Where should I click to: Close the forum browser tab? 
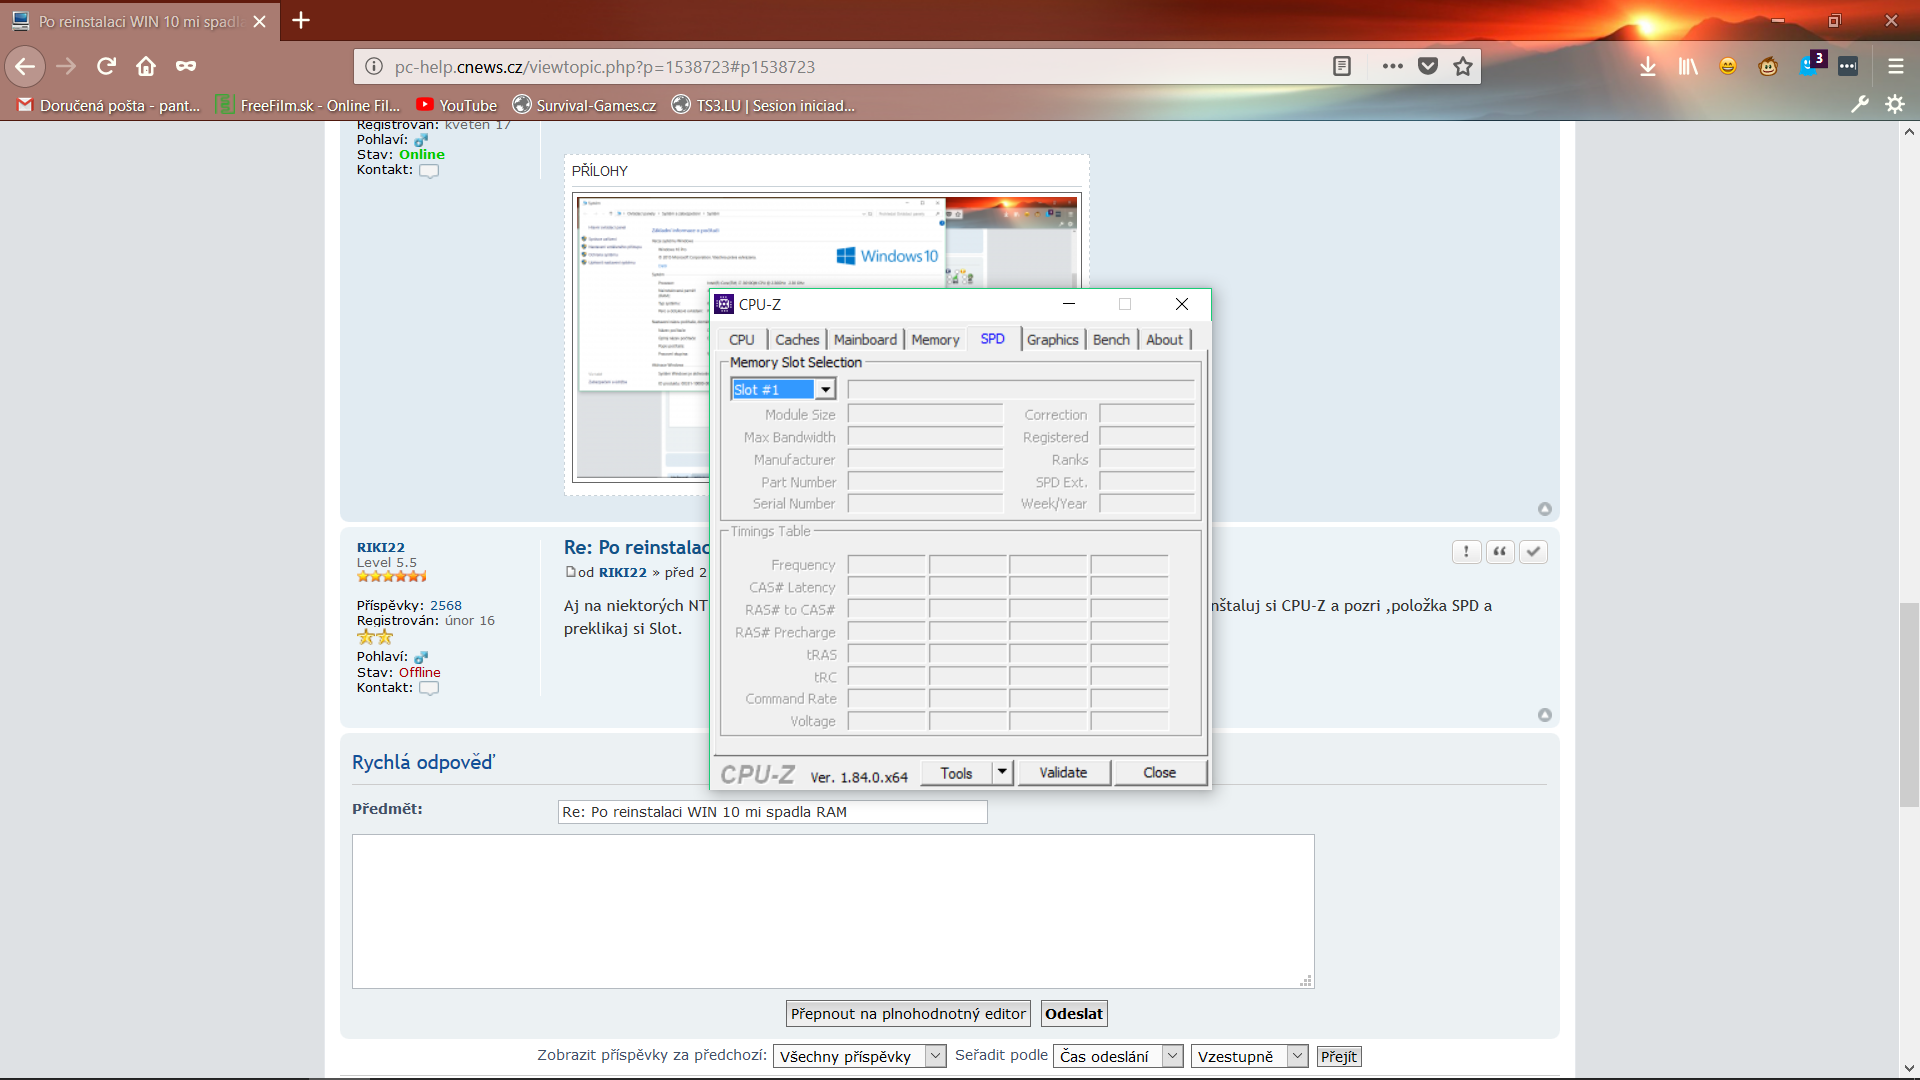point(260,21)
